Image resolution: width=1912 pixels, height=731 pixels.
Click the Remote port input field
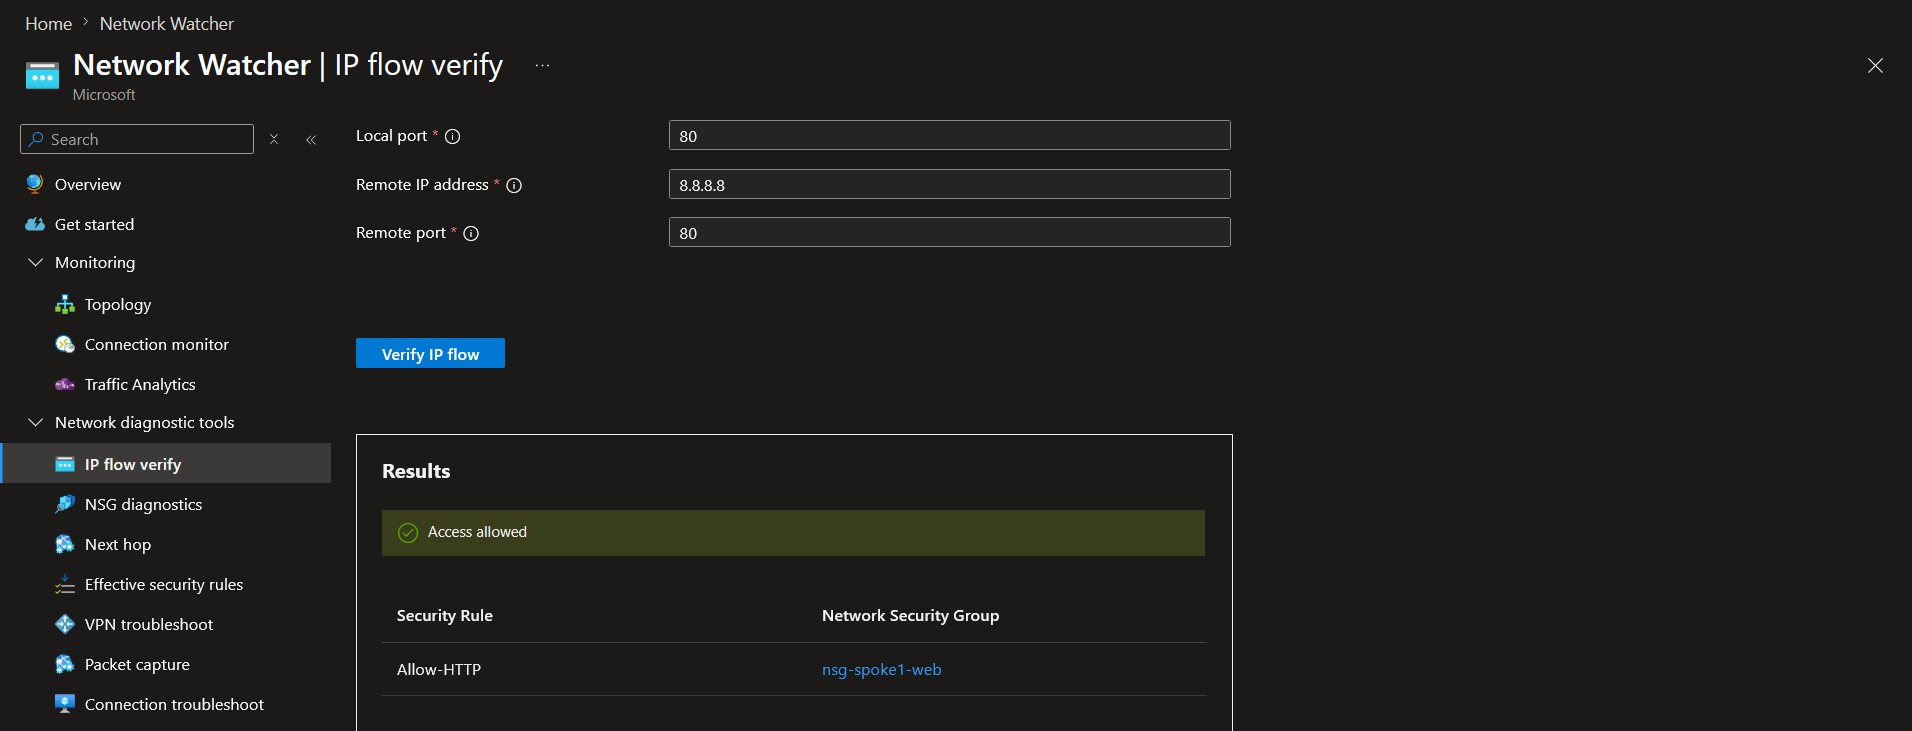949,232
